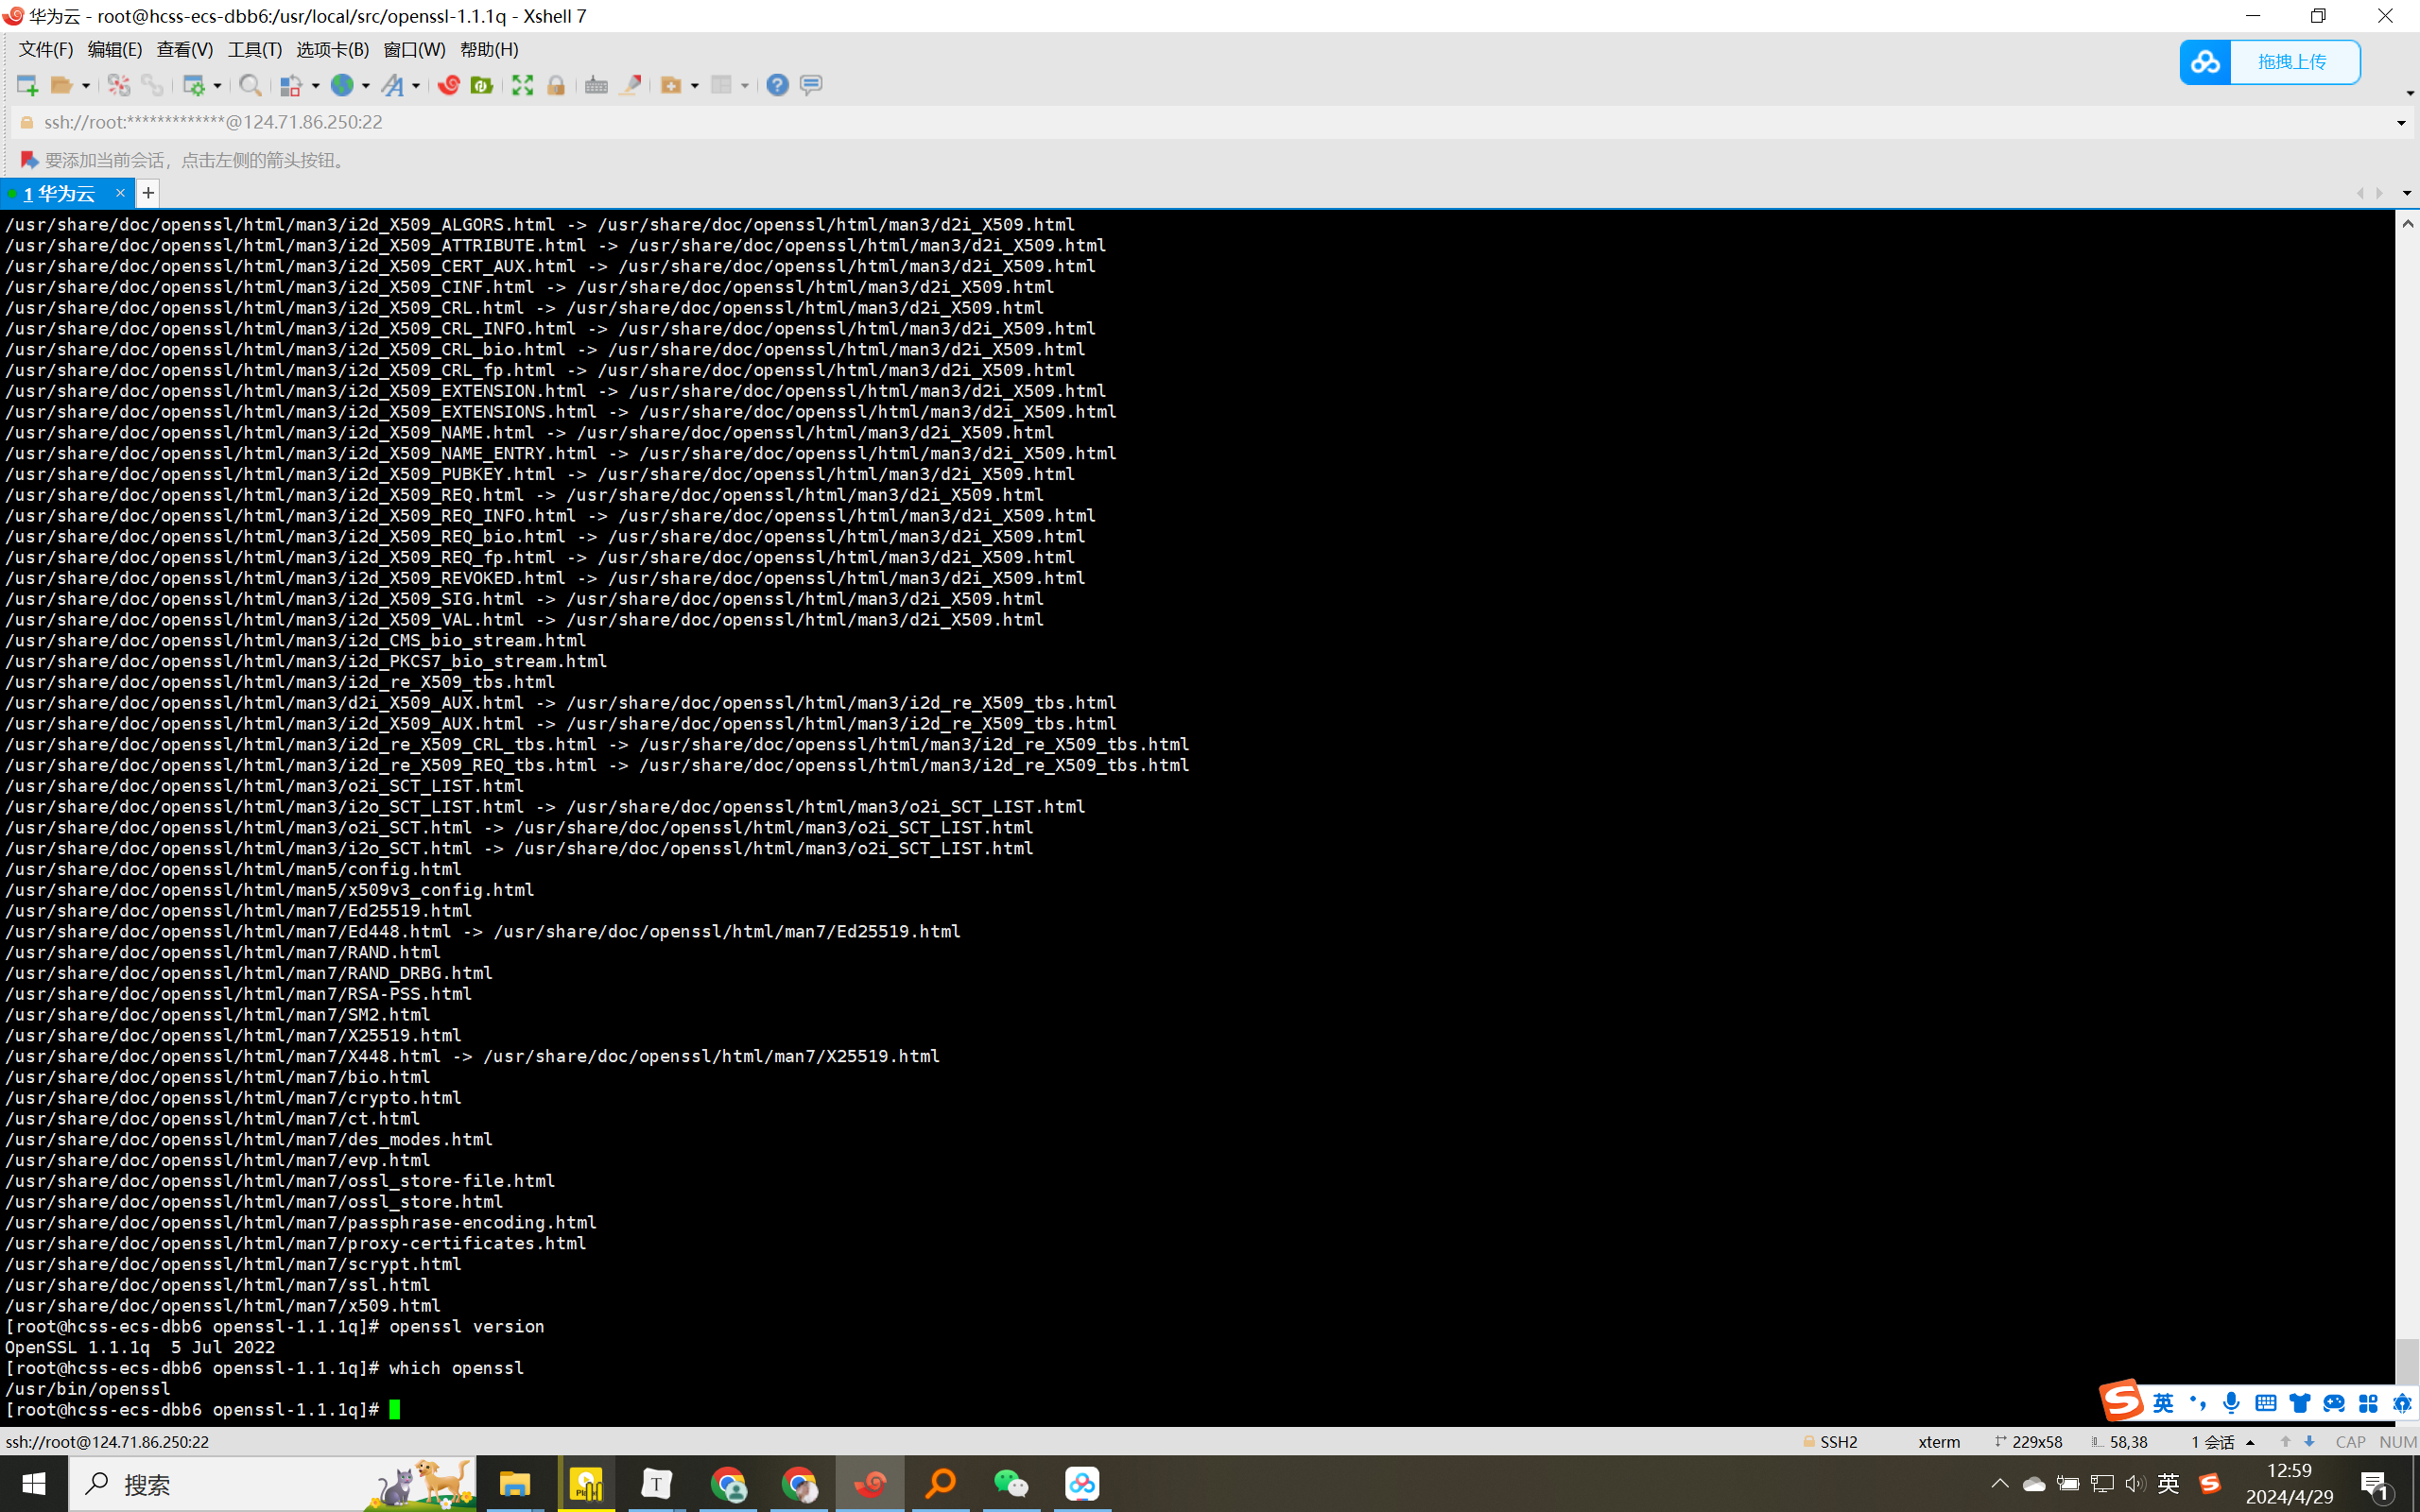The image size is (2420, 1512).
Task: Click the scroll up arrow in terminal
Action: [2408, 223]
